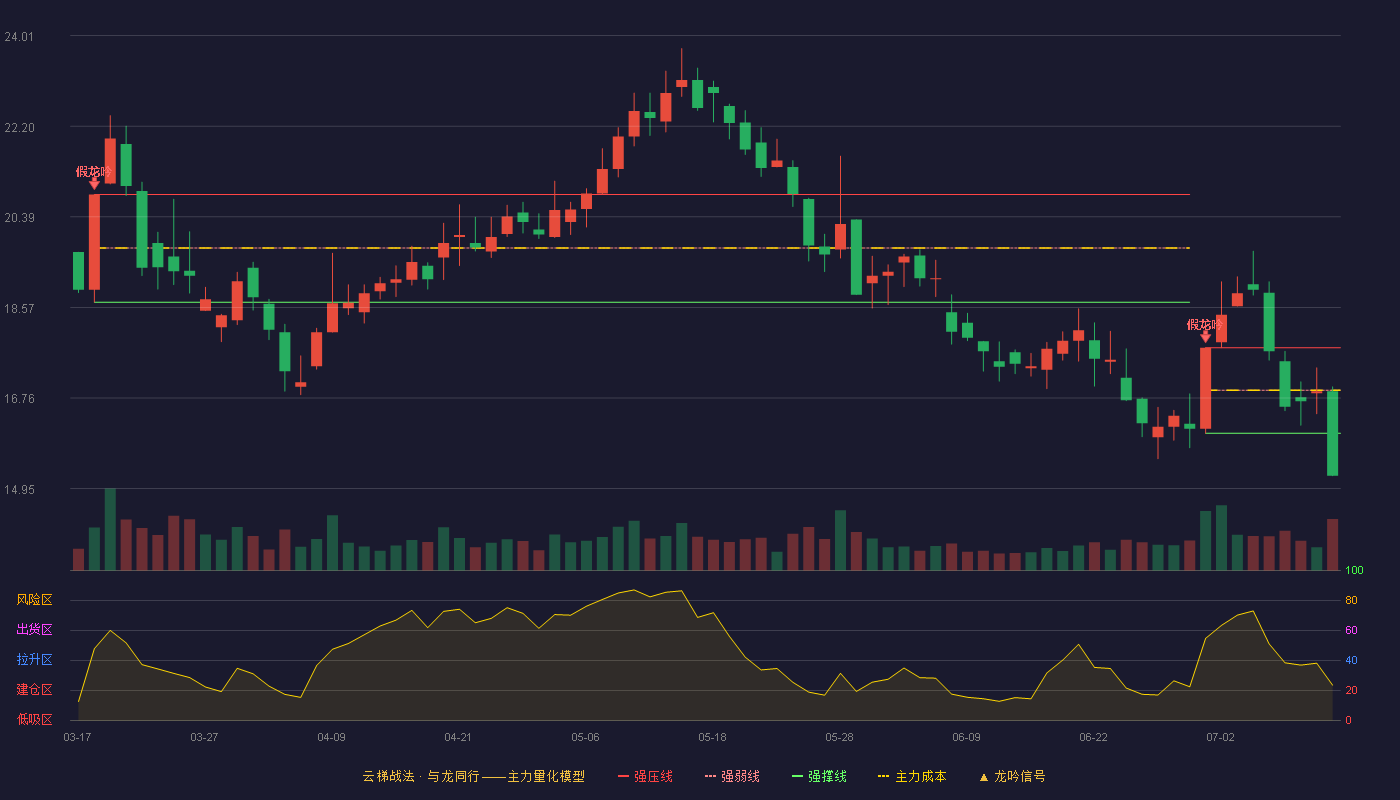Click the 03-27 date label
The width and height of the screenshot is (1400, 800).
204,737
